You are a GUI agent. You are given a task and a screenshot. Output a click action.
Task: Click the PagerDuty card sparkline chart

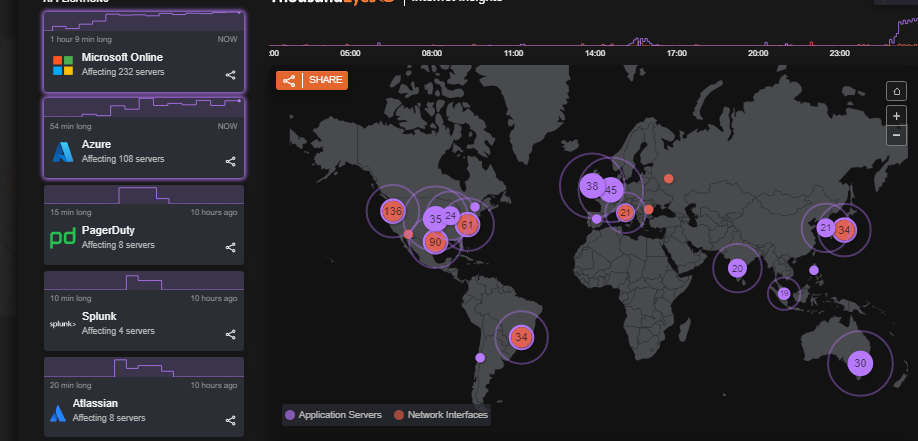pos(144,194)
